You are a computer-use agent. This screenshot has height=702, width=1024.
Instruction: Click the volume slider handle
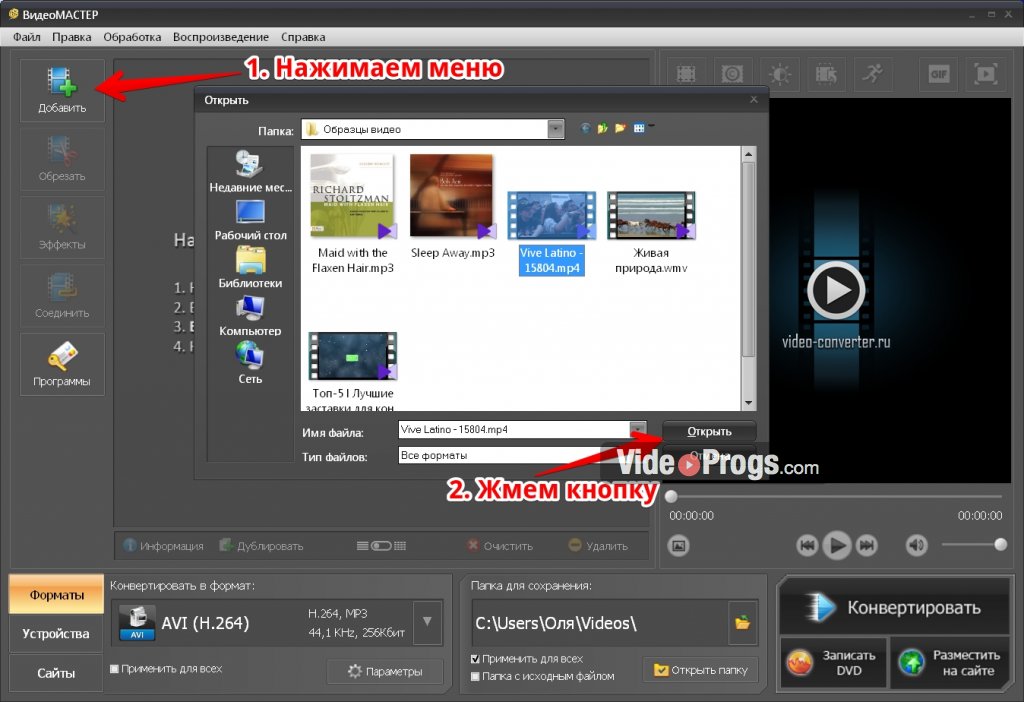pyautogui.click(x=1000, y=545)
